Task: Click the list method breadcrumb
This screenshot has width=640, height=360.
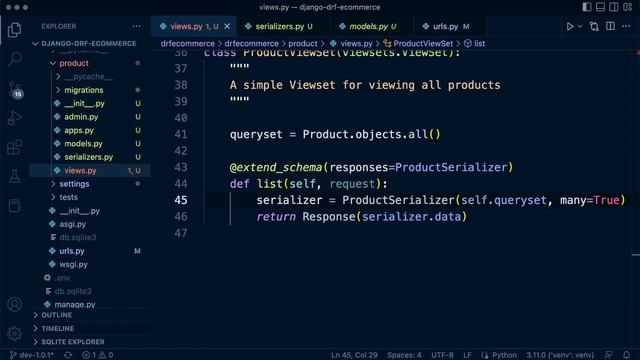Action: (x=480, y=44)
